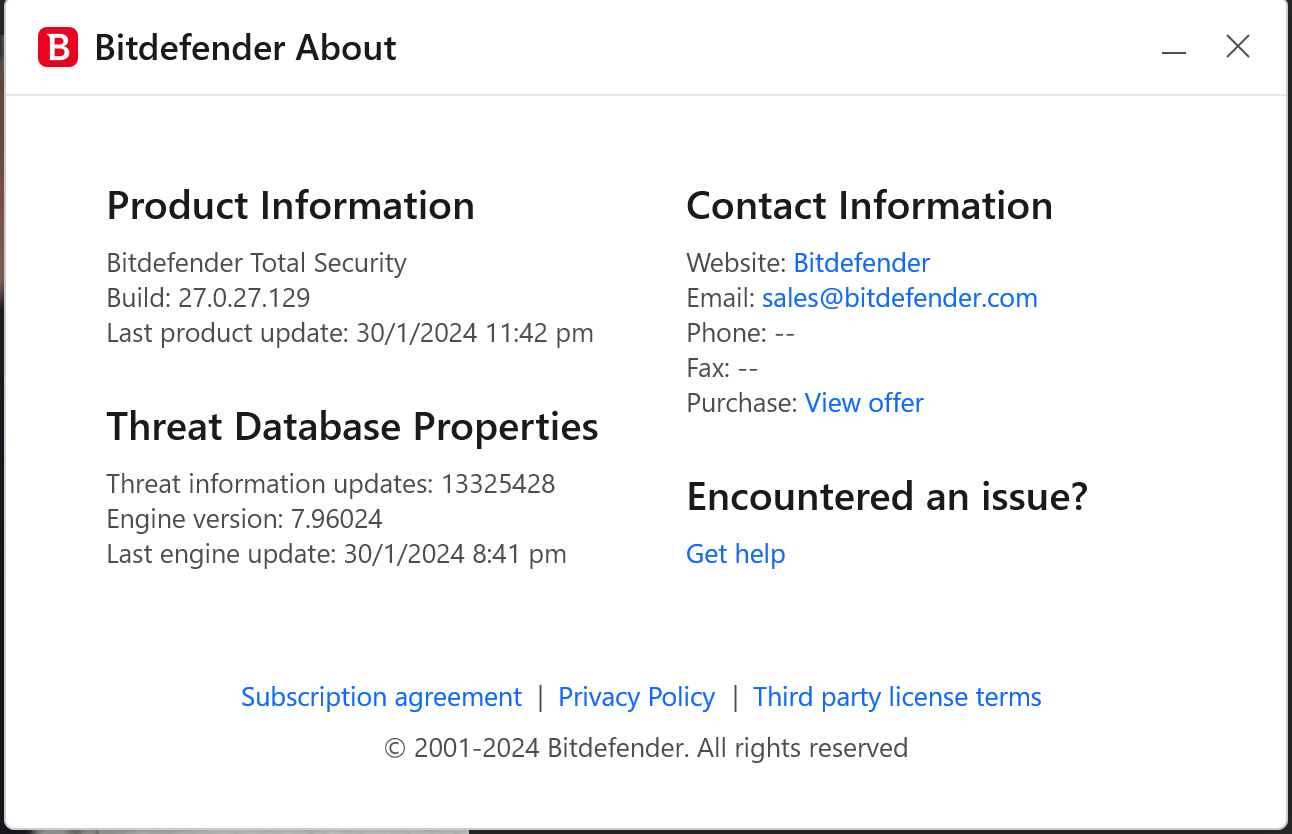Image resolution: width=1292 pixels, height=834 pixels.
Task: Click the Bitdefender logo icon
Action: (x=58, y=48)
